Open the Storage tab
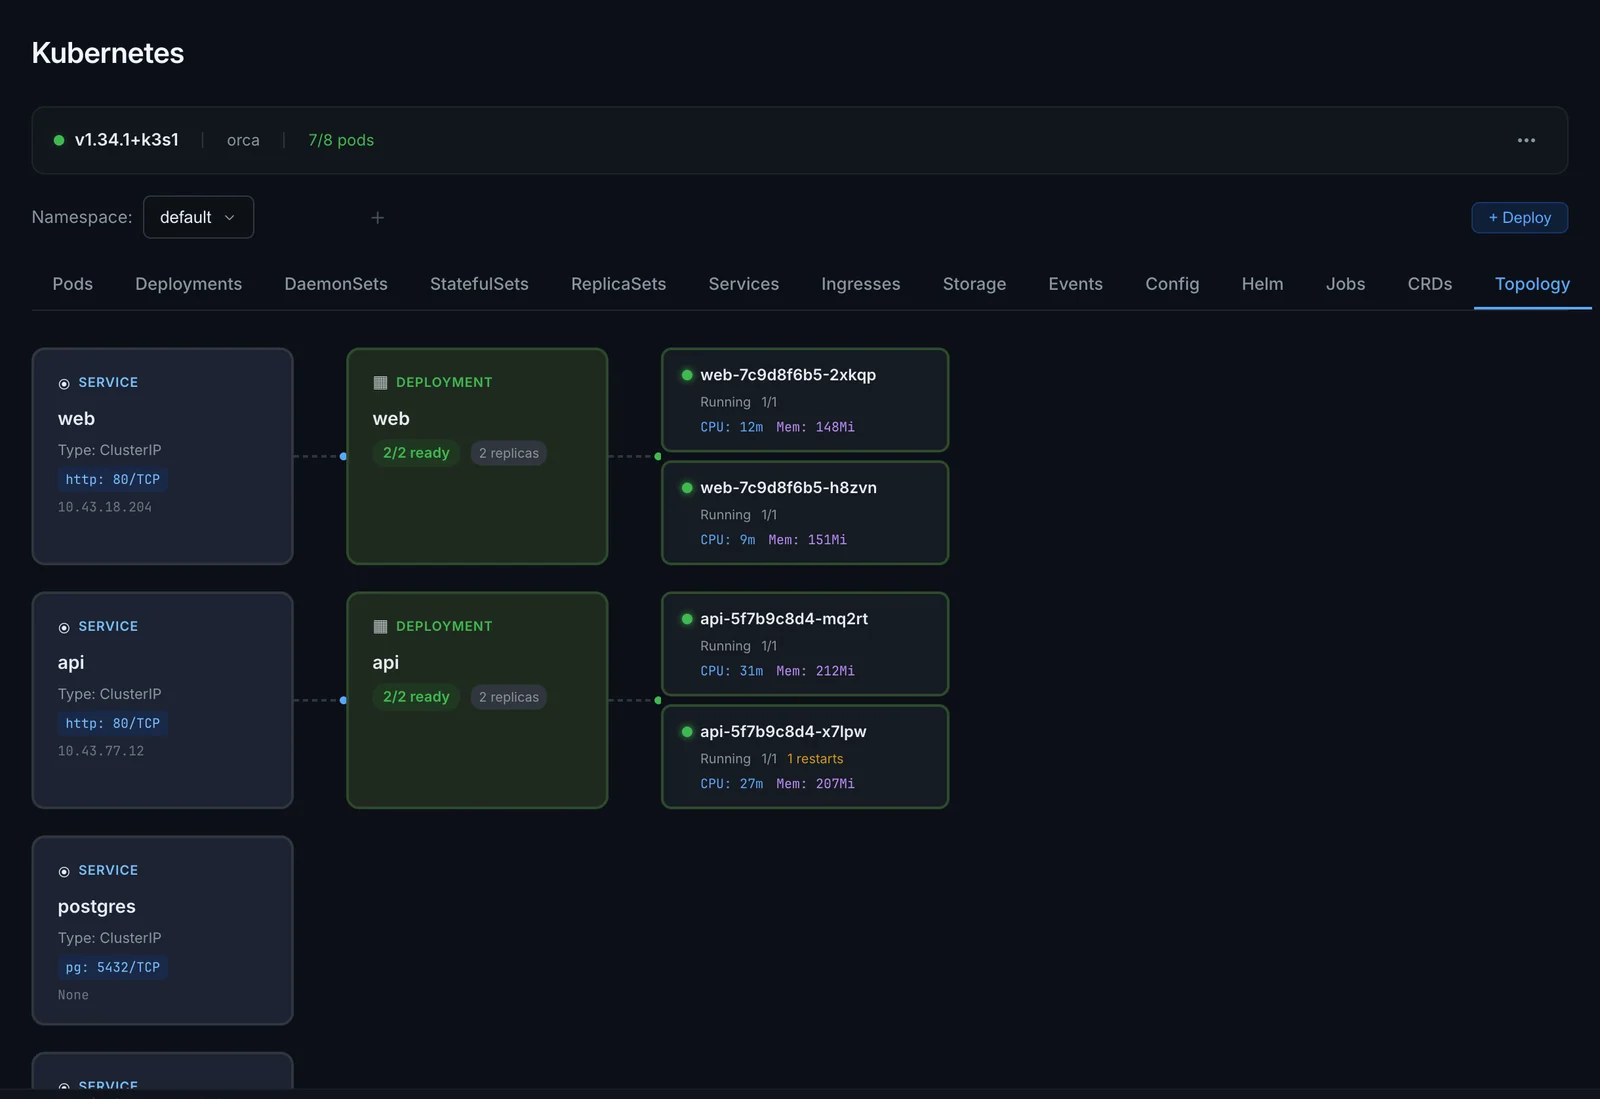1600x1099 pixels. click(x=974, y=284)
